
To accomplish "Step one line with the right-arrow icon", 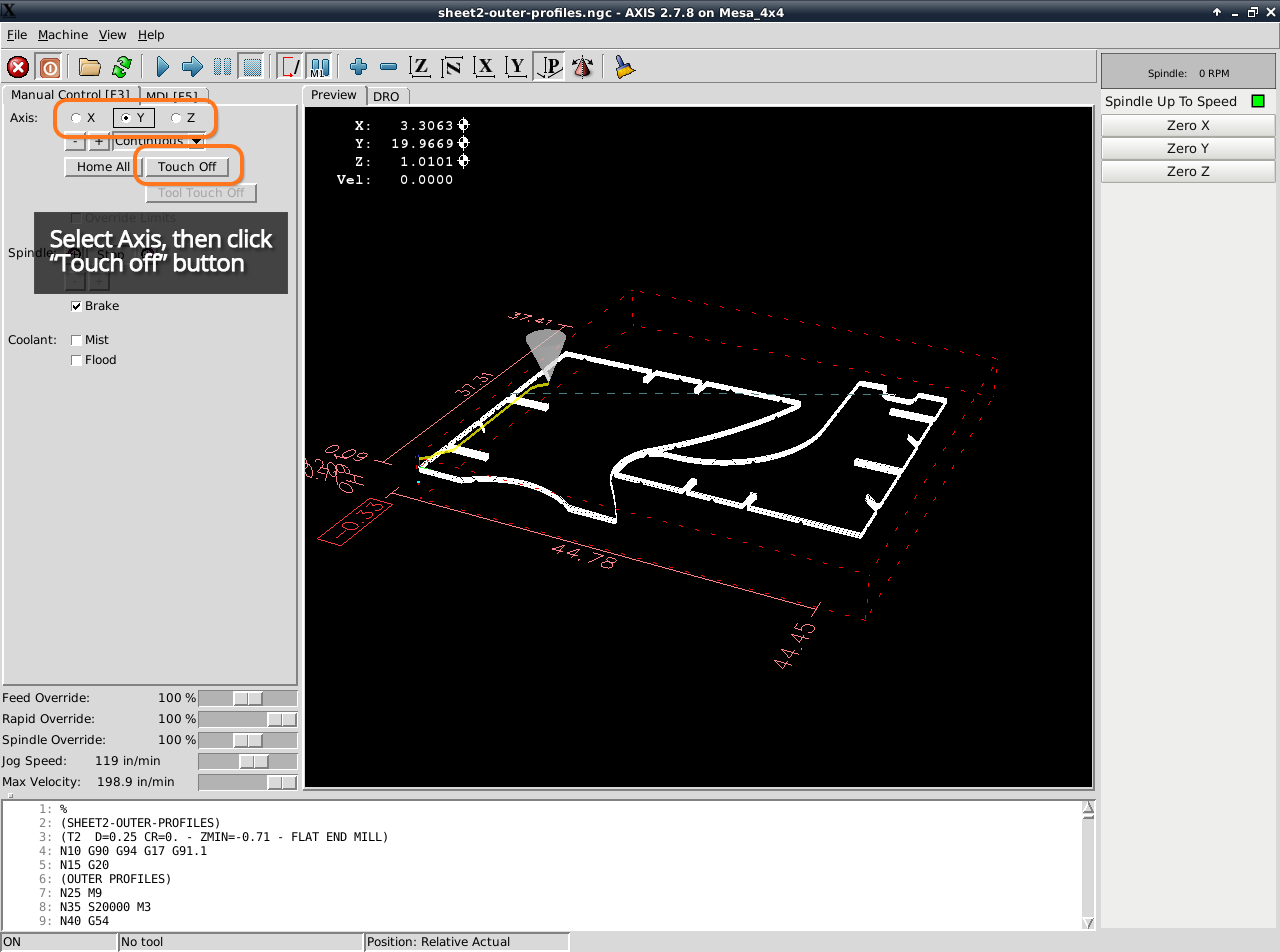I will (x=192, y=67).
